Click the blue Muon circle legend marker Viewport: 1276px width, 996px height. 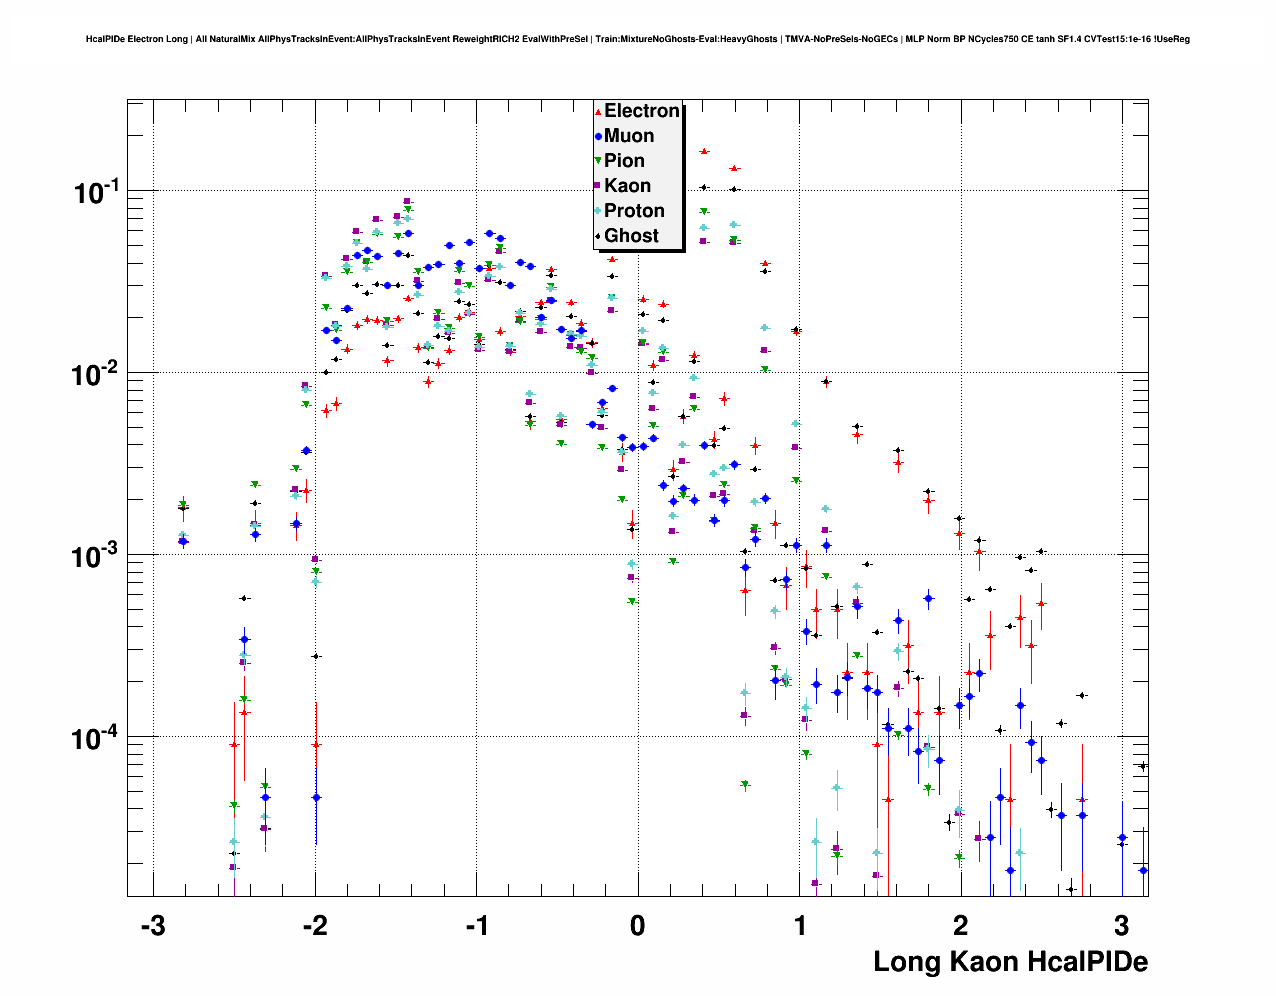pyautogui.click(x=598, y=137)
